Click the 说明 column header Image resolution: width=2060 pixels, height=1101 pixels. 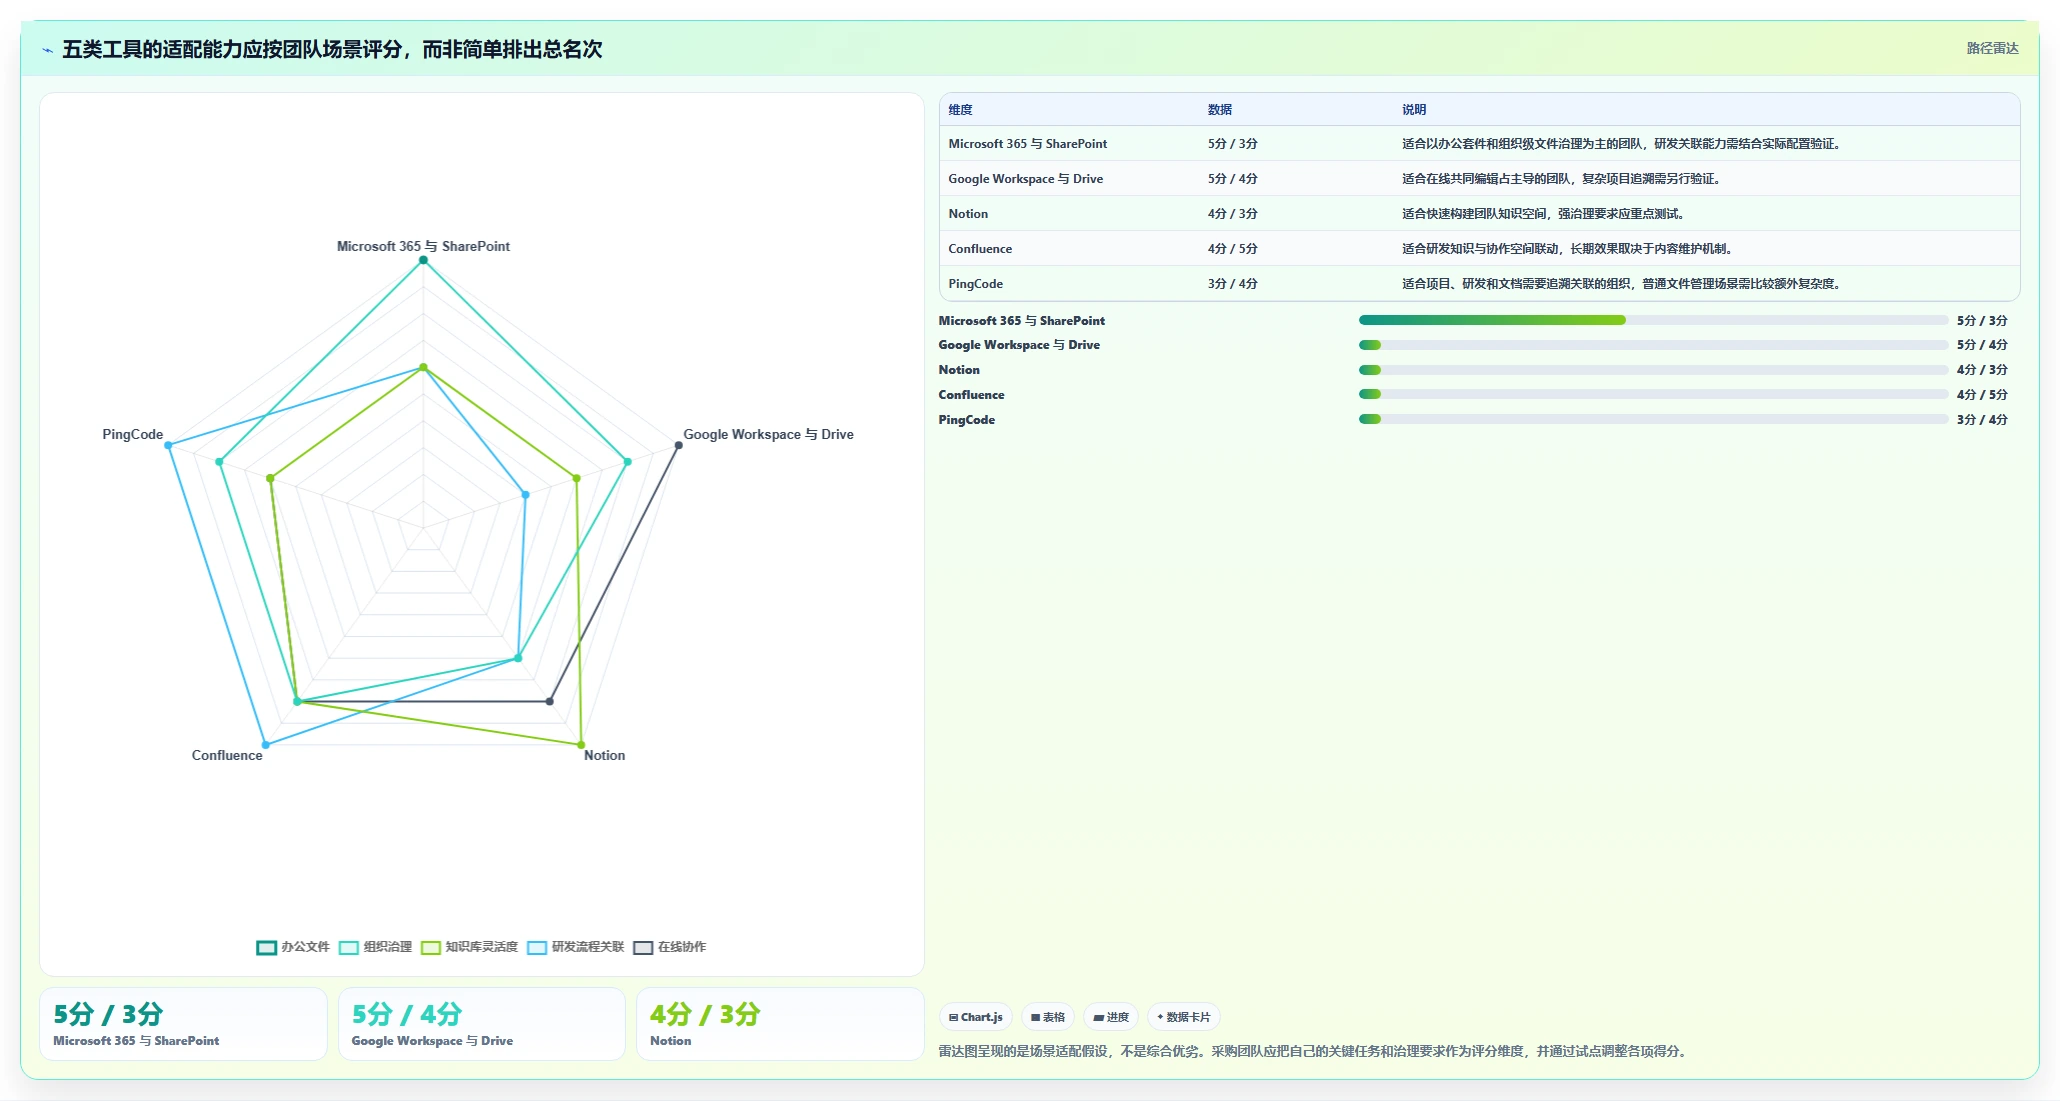point(1414,110)
